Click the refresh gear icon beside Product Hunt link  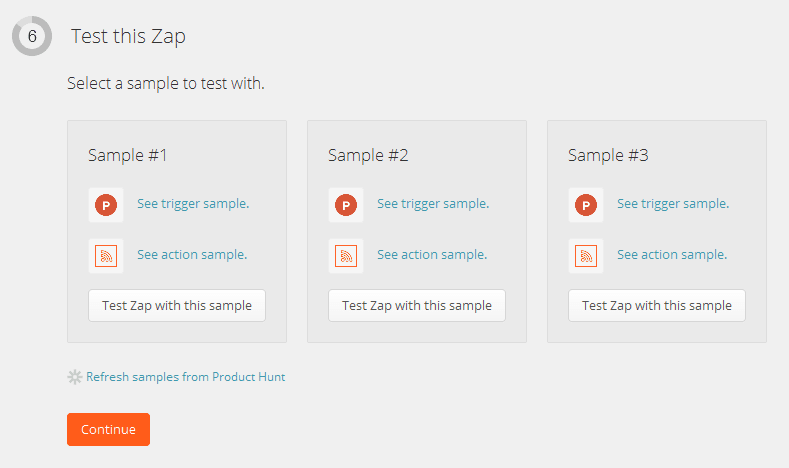coord(74,377)
